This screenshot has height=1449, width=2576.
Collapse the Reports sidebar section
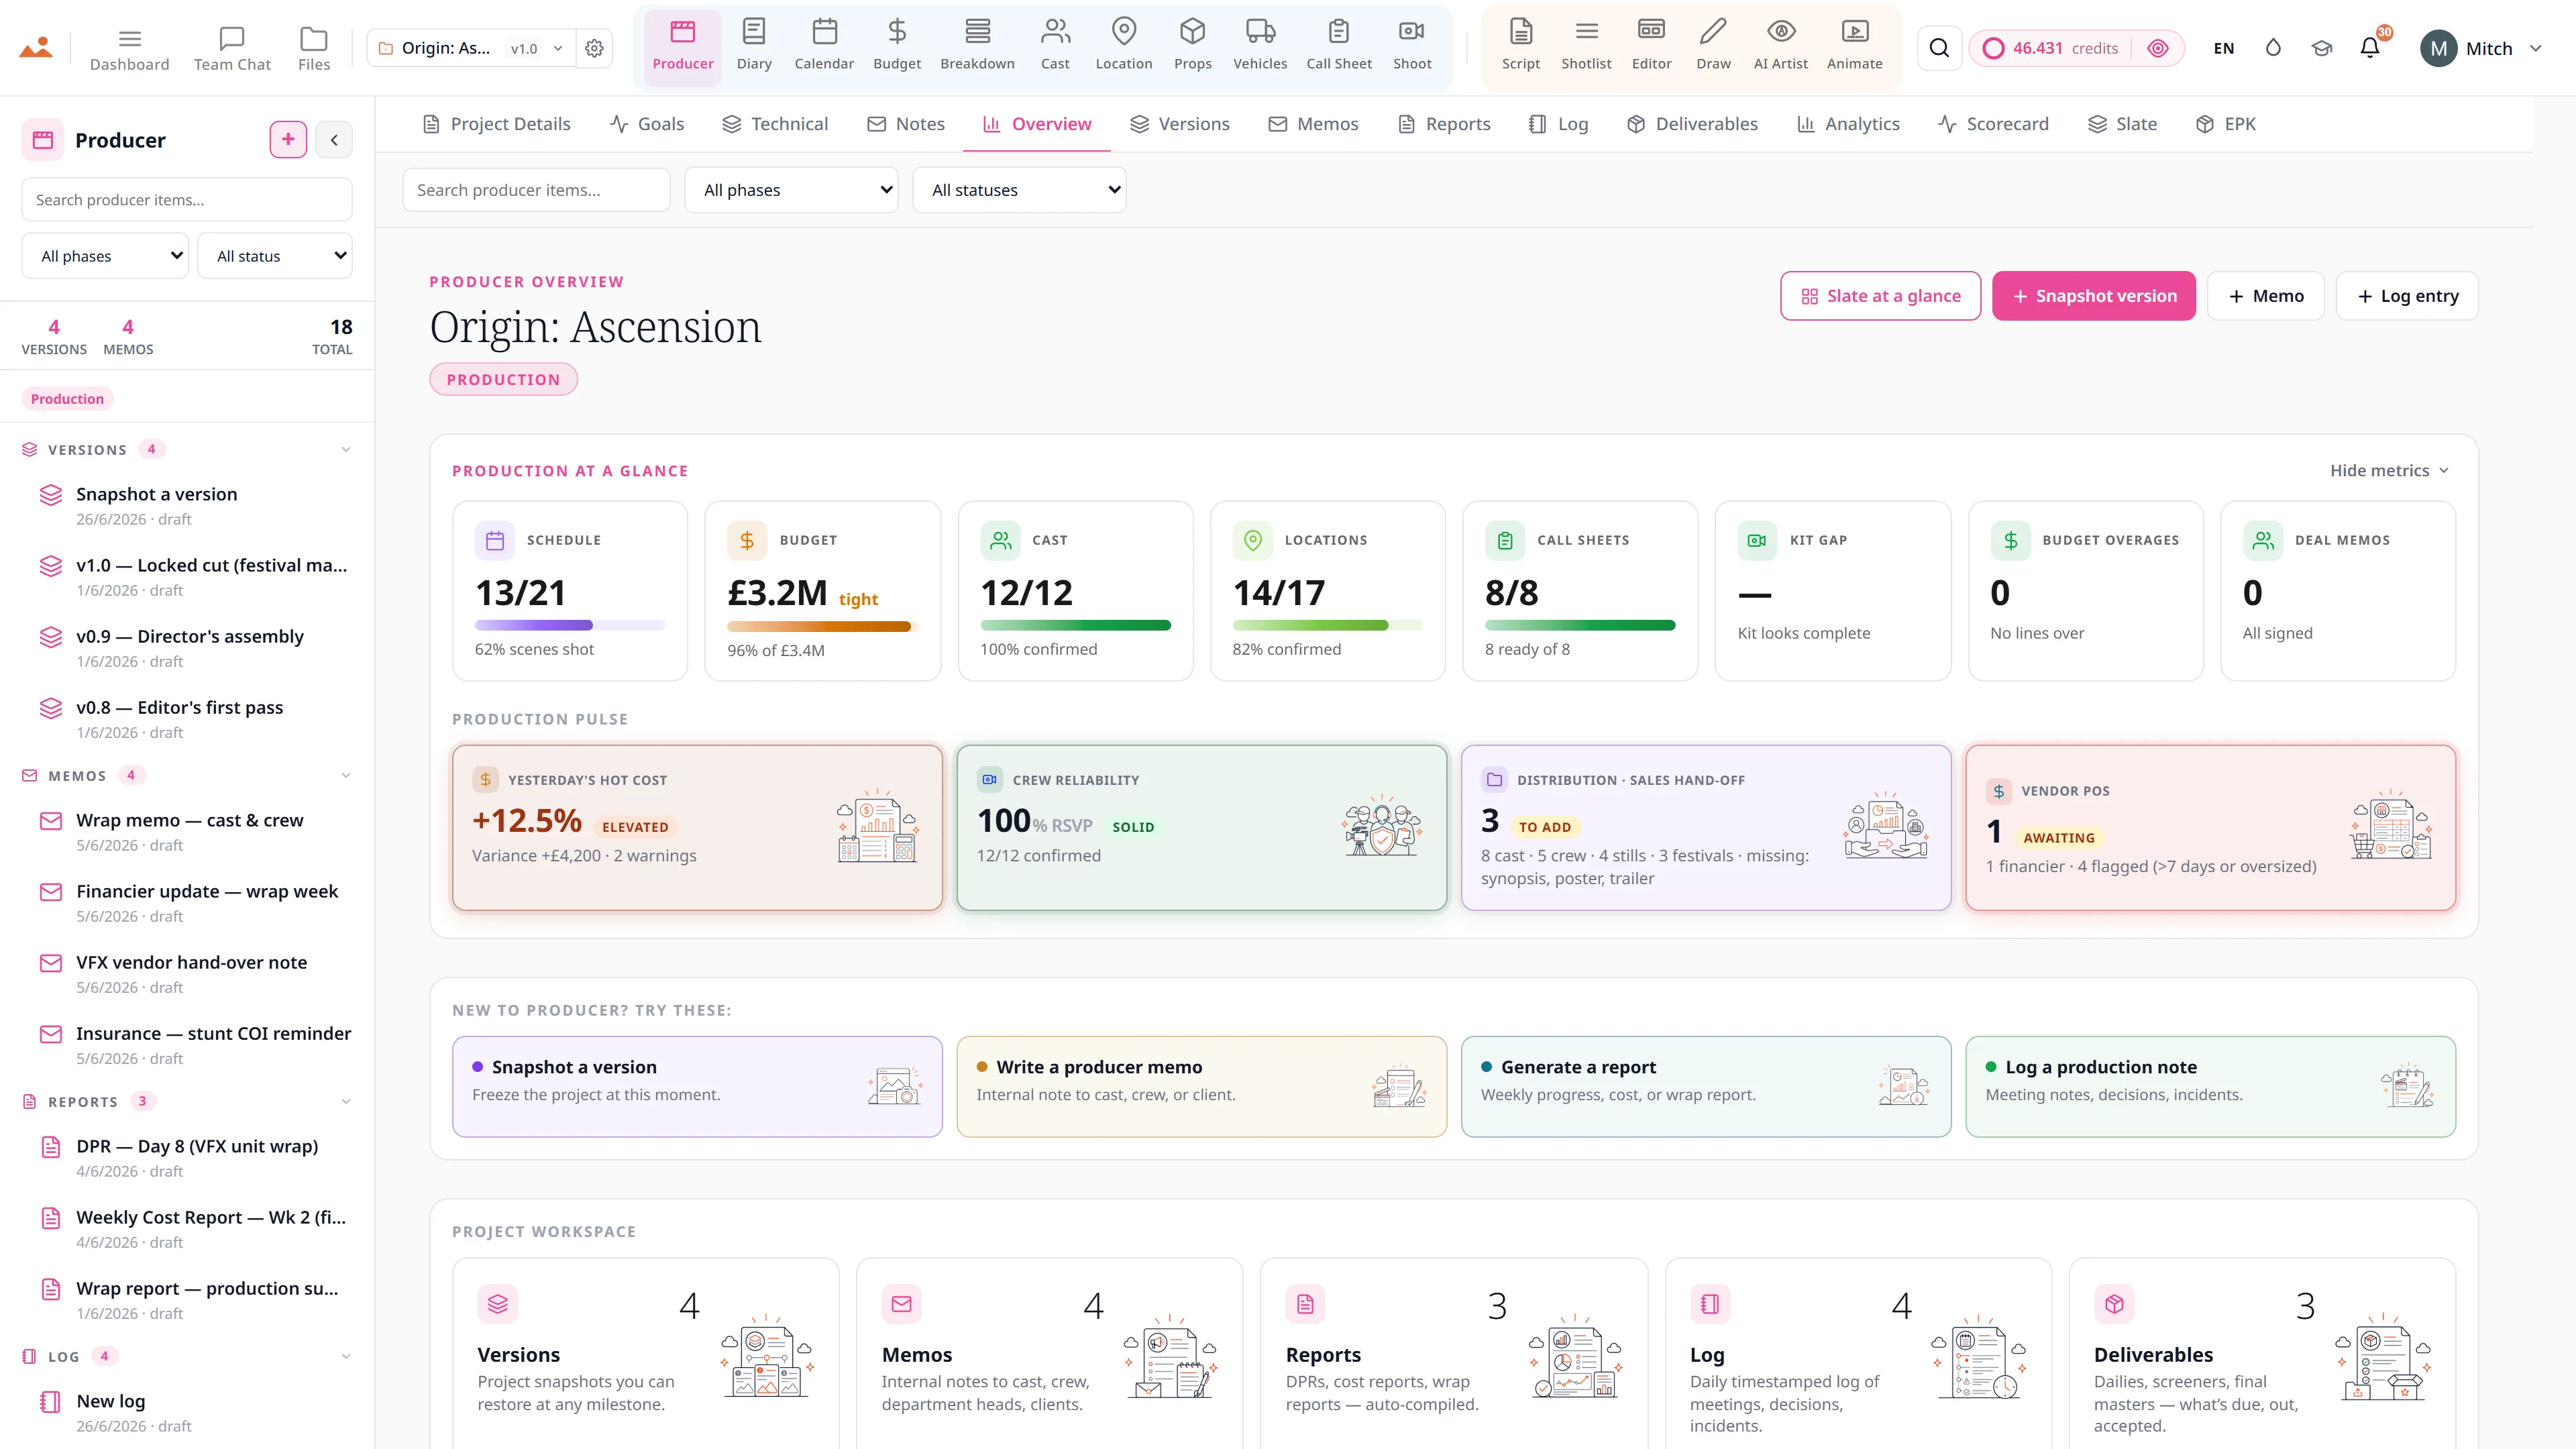(346, 1102)
